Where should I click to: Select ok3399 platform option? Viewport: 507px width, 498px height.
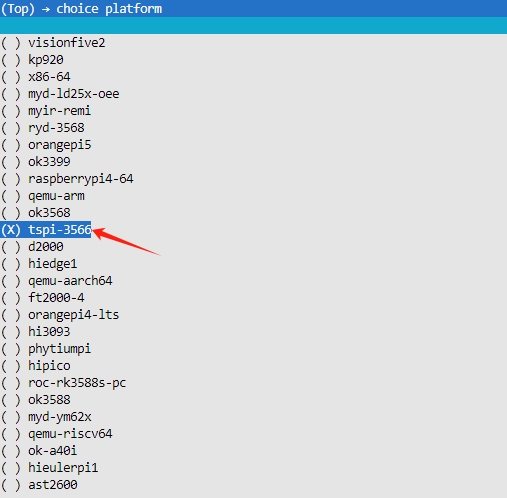point(36,162)
